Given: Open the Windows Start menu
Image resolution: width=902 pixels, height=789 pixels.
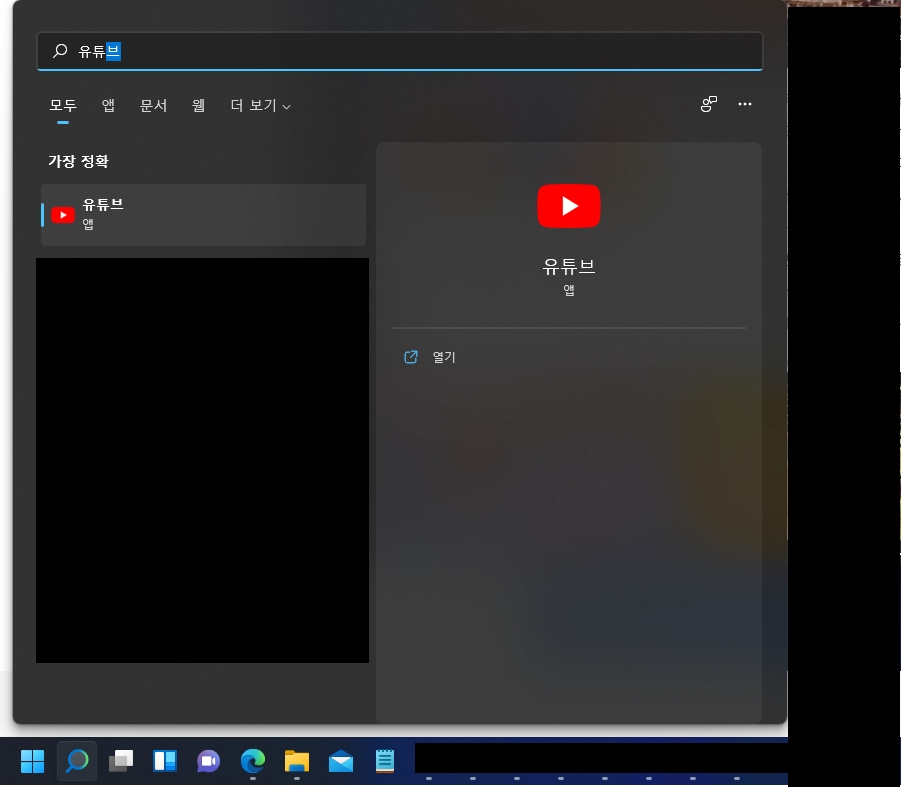Looking at the screenshot, I should tap(32, 761).
